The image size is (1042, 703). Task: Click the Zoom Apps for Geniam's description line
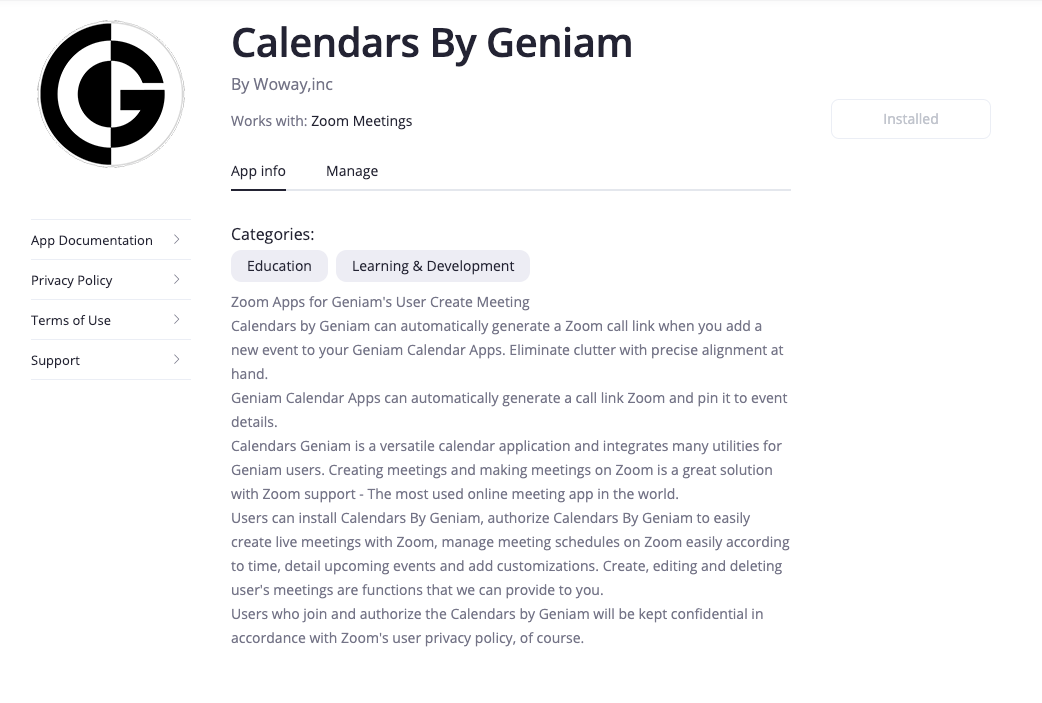click(380, 302)
